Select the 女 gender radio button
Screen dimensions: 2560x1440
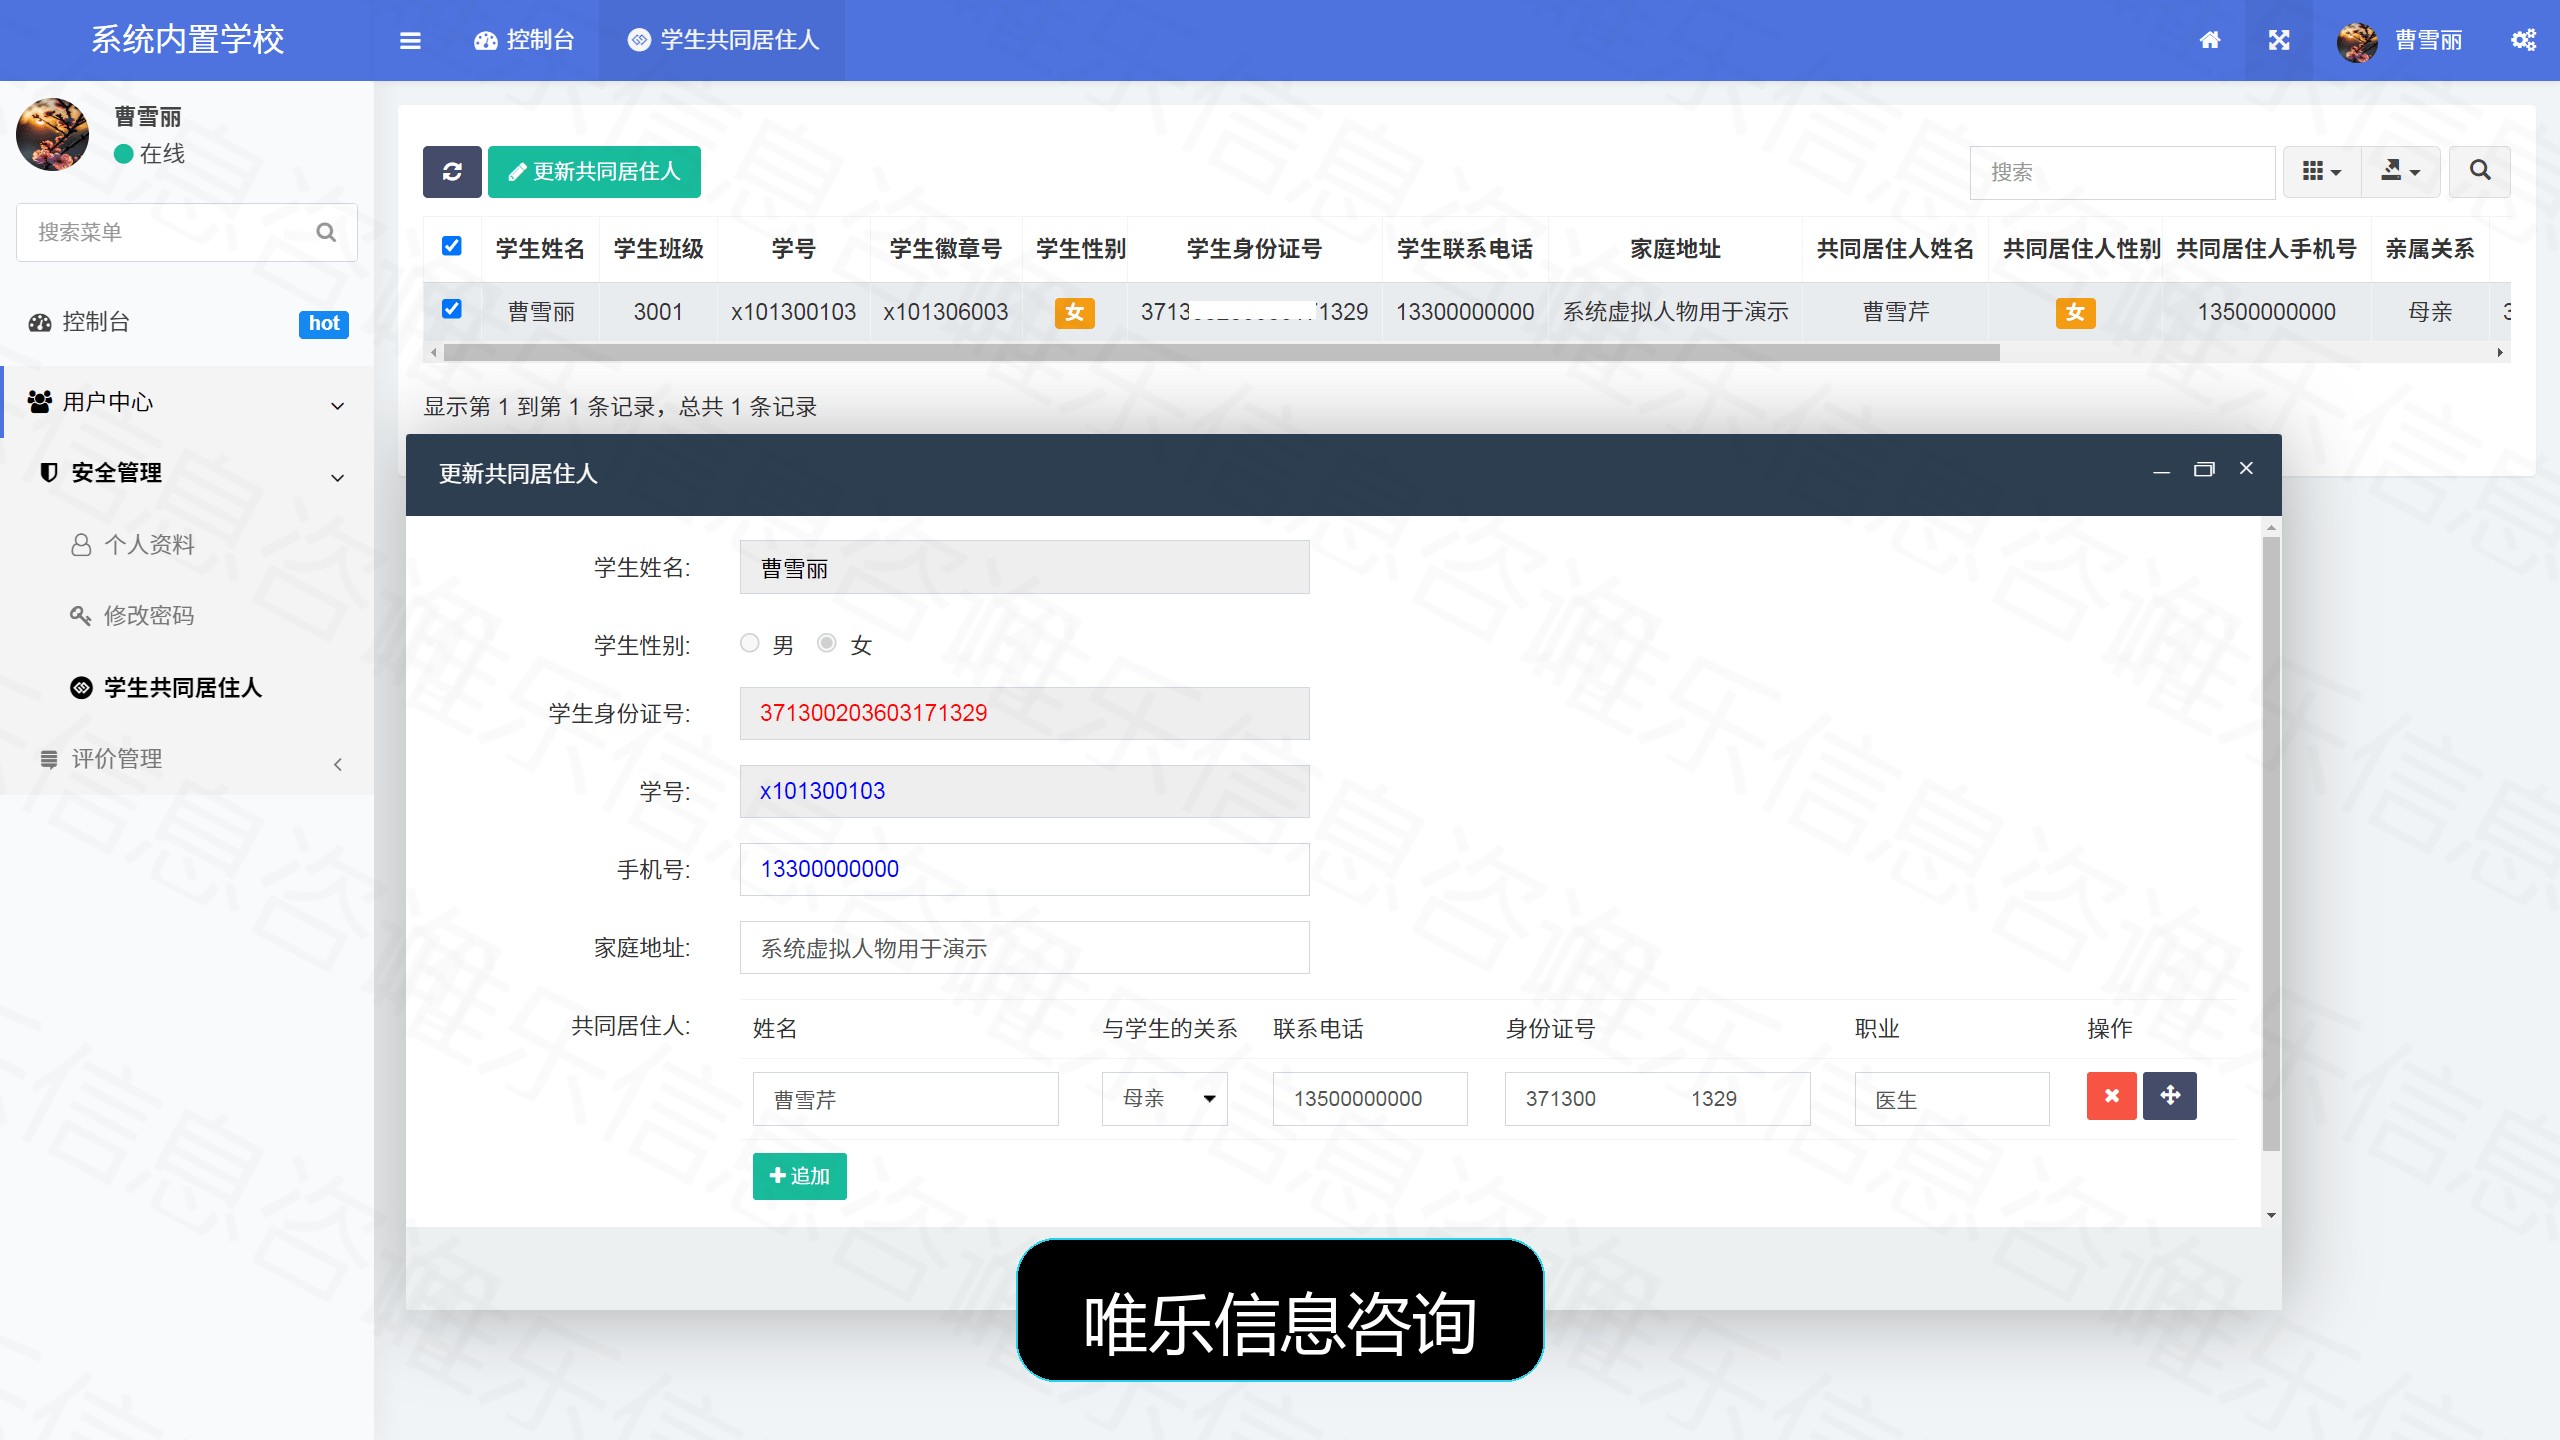point(827,643)
